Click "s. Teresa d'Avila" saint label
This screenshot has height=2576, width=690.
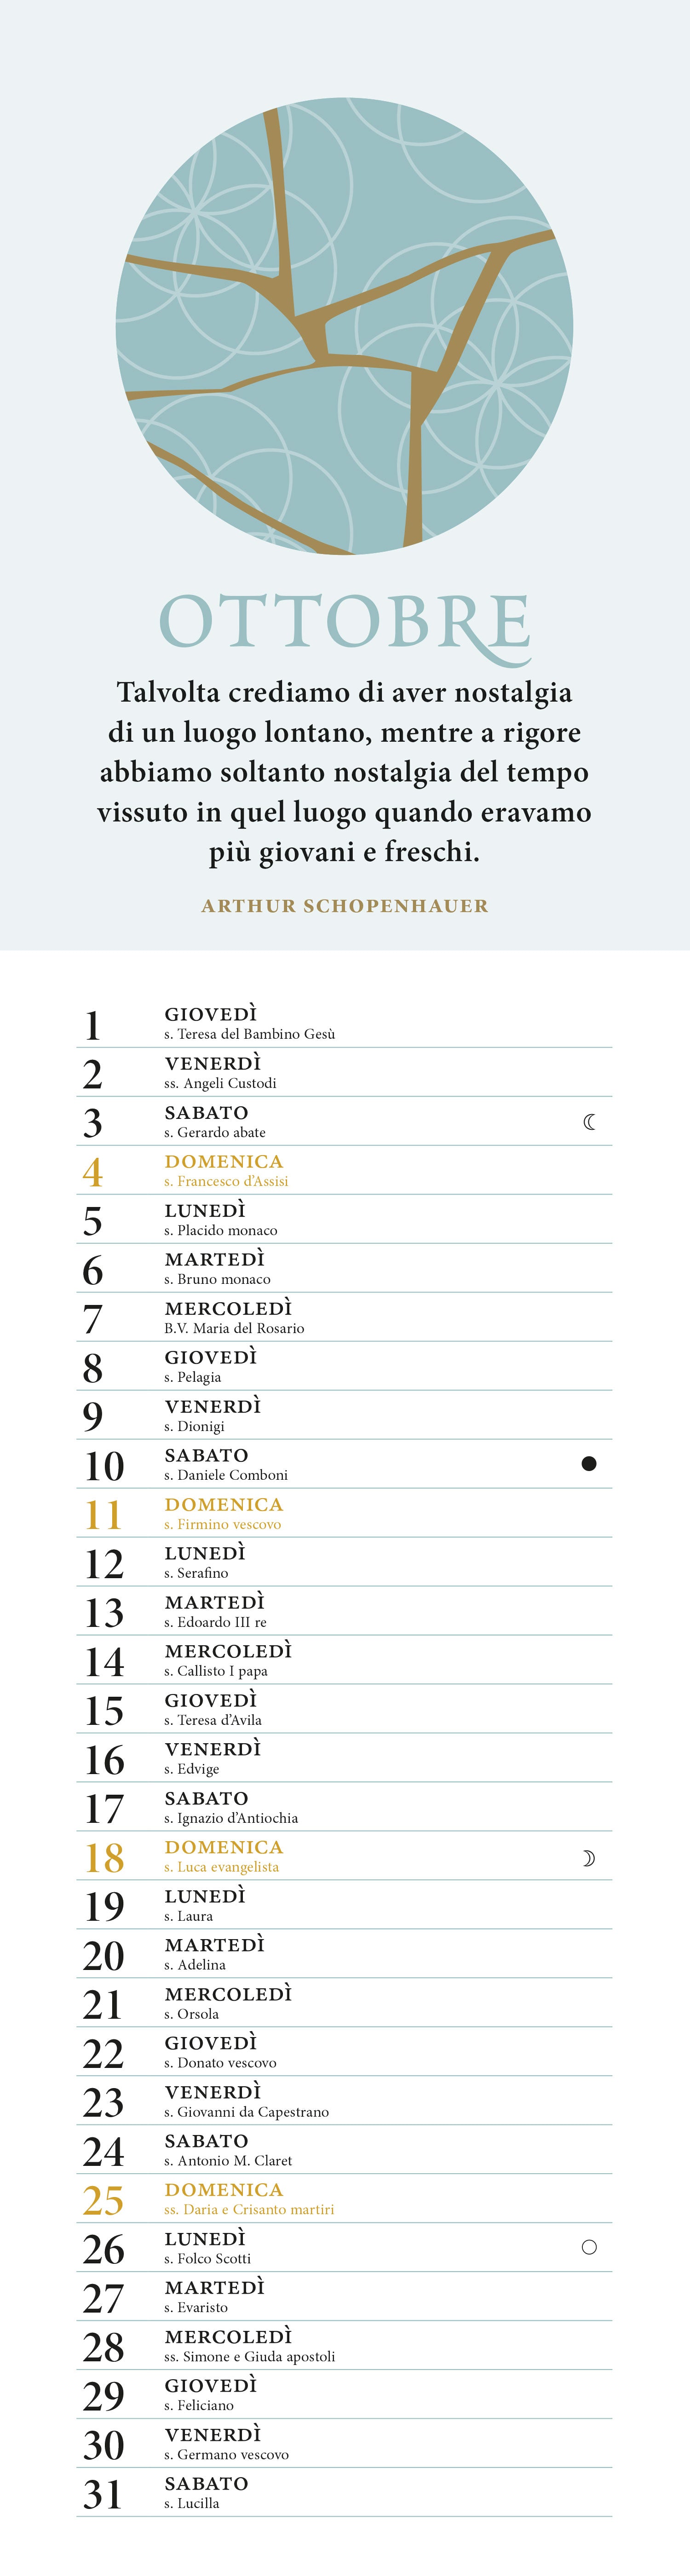click(x=213, y=1720)
